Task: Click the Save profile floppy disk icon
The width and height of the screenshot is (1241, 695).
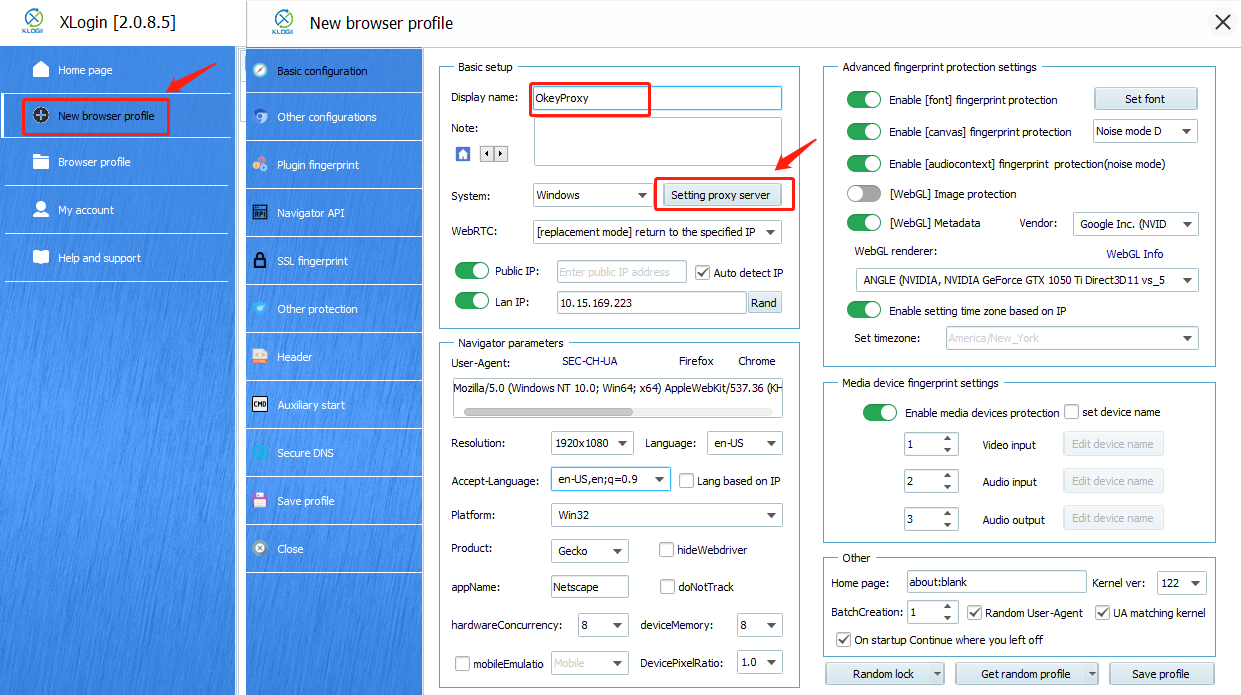Action: pos(260,501)
